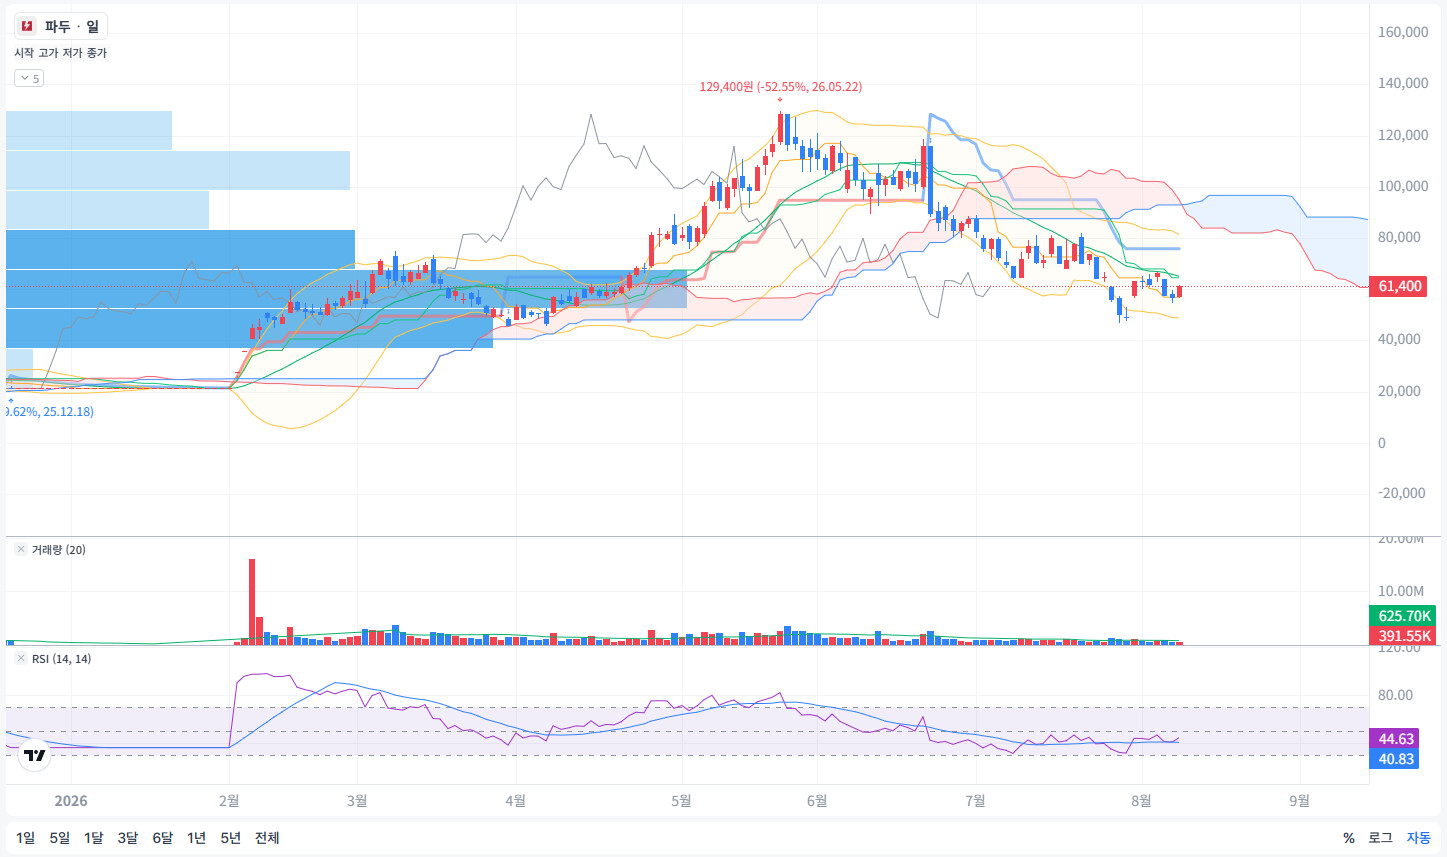Click the -20,000 price axis label
The image size is (1447, 857).
(x=1401, y=493)
